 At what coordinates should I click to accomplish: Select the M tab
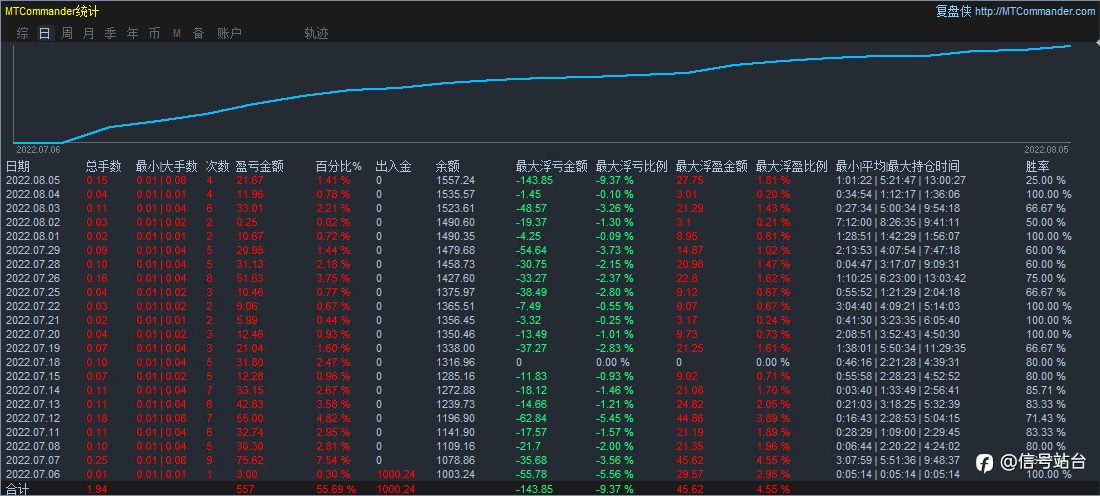[x=177, y=33]
